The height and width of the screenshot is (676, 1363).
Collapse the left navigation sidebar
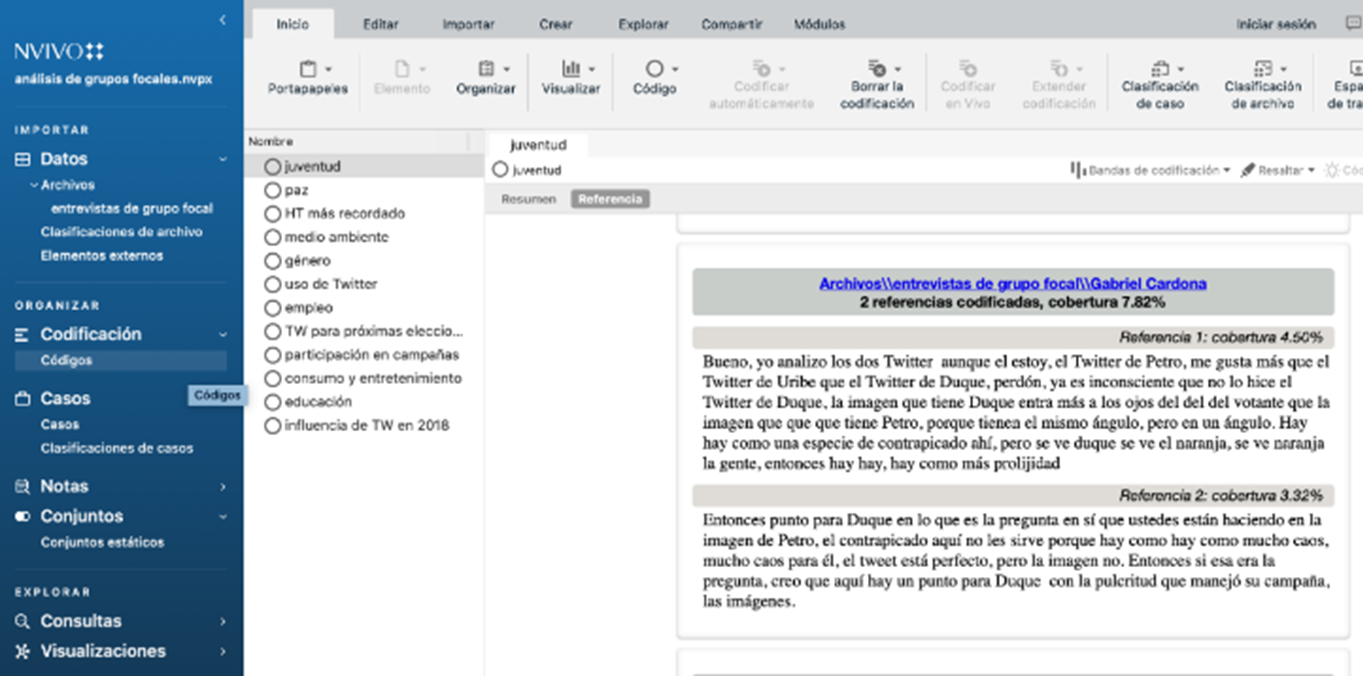tap(222, 20)
